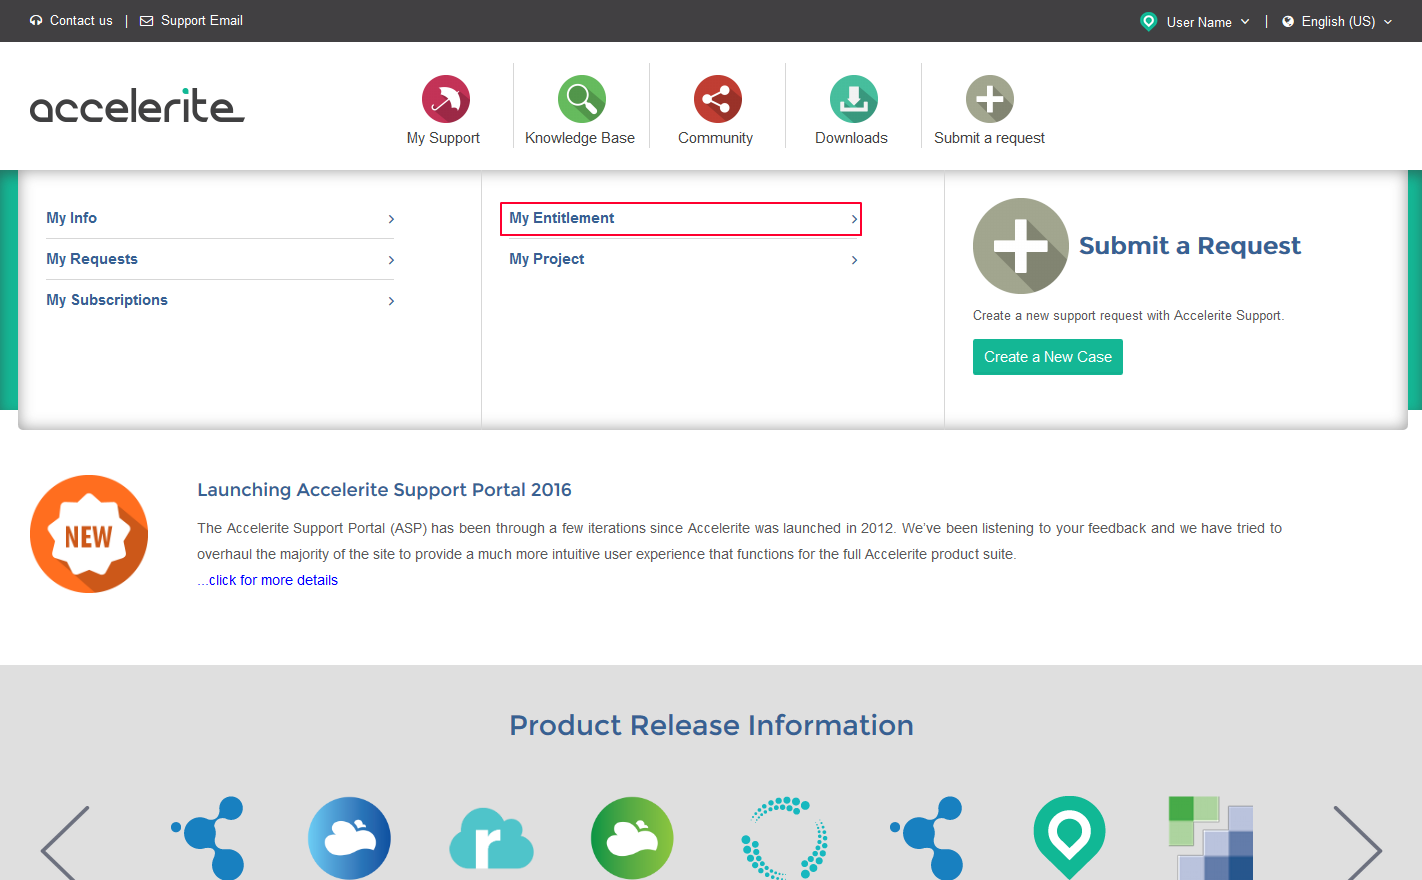This screenshot has width=1422, height=880.
Task: Select the teal cloud 'r' product icon
Action: (x=491, y=838)
